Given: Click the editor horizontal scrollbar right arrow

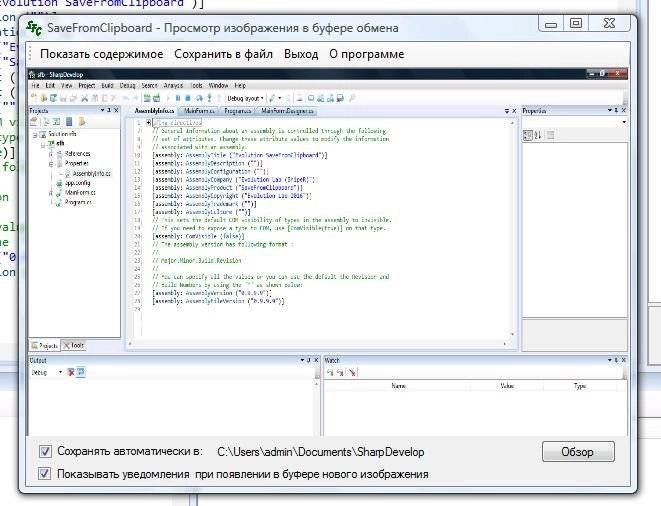Looking at the screenshot, I should coord(505,344).
